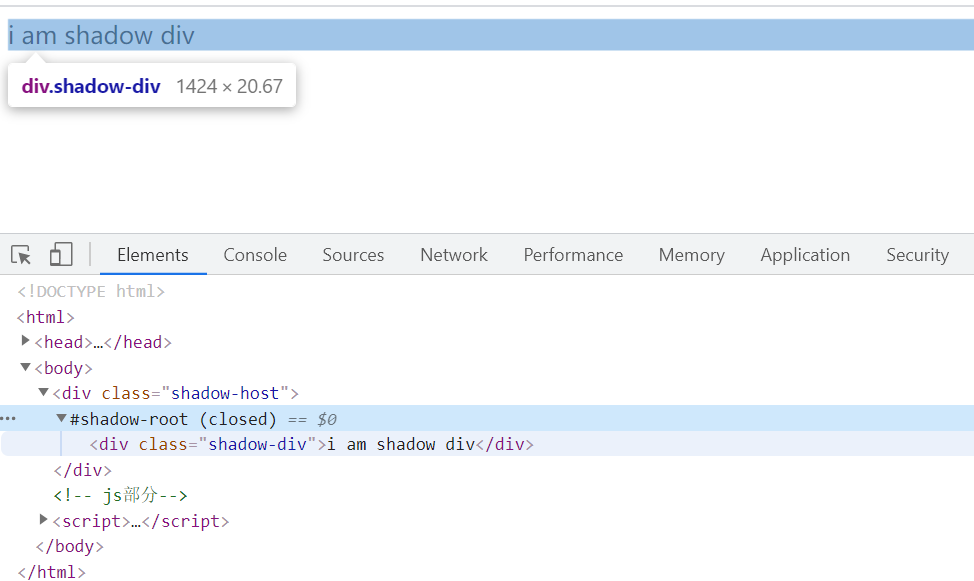Select the closing </div> tag row

tap(83, 470)
